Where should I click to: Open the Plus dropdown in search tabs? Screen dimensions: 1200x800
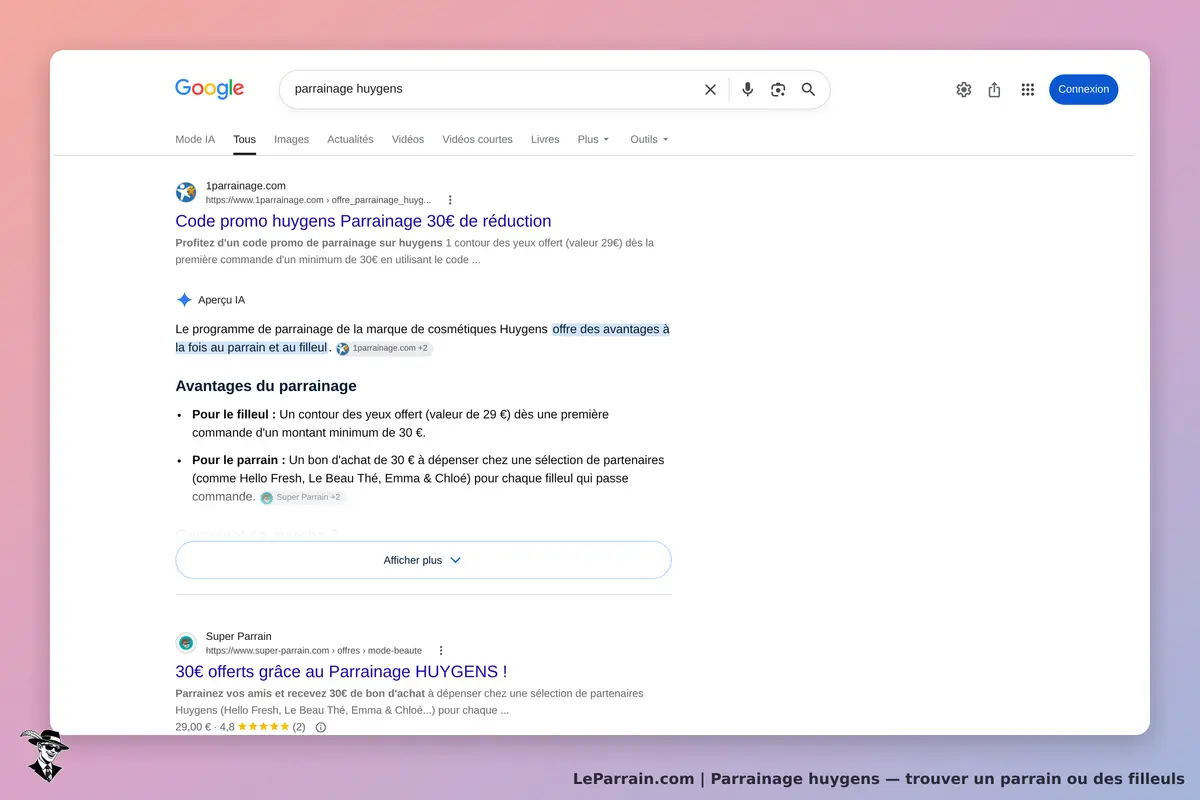click(x=593, y=139)
